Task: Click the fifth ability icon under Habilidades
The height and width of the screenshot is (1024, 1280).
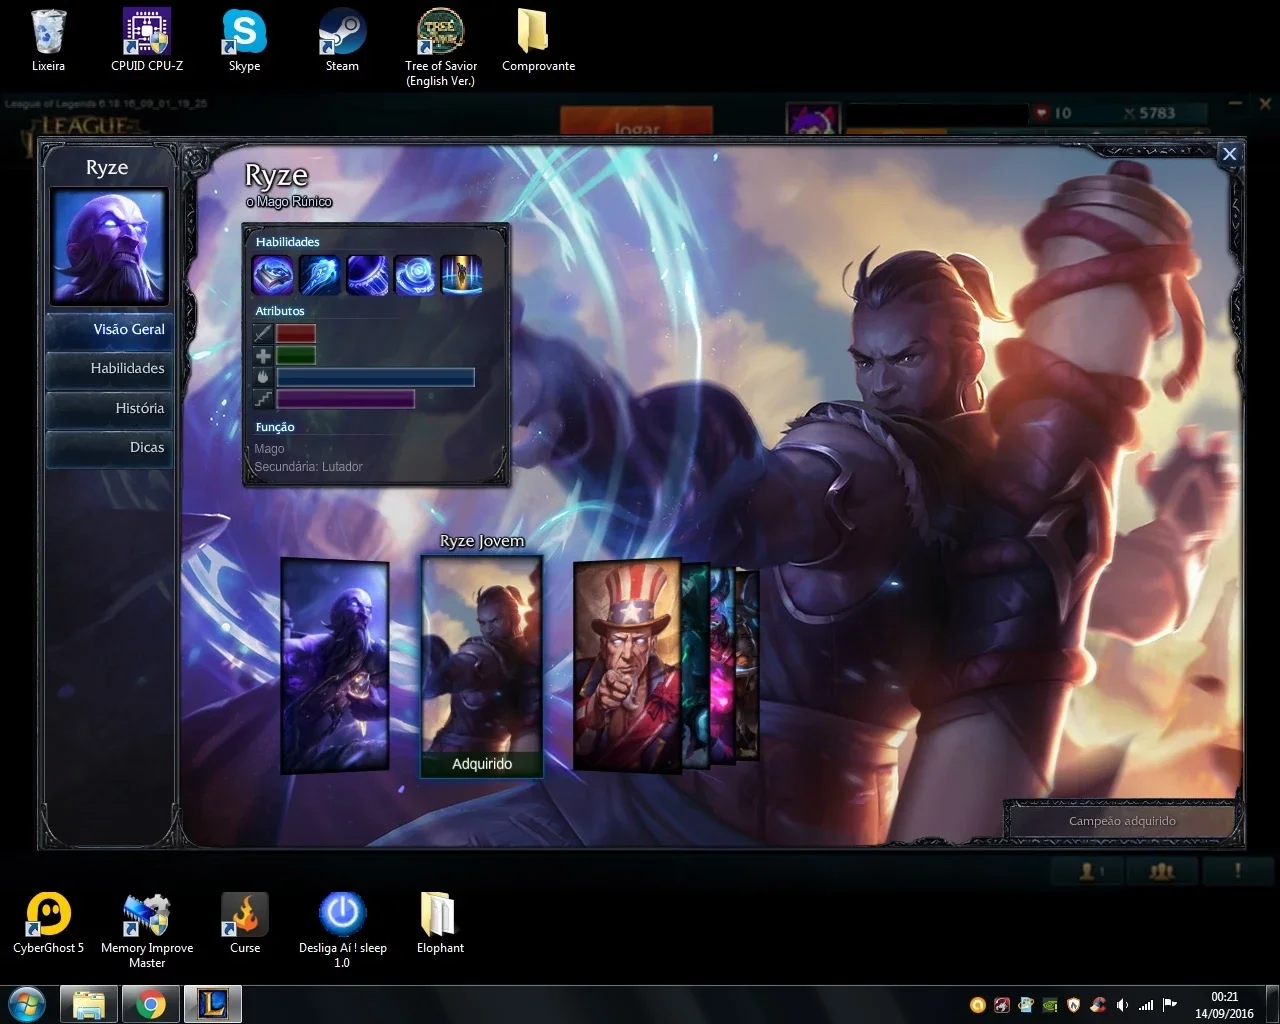Action: coord(461,275)
